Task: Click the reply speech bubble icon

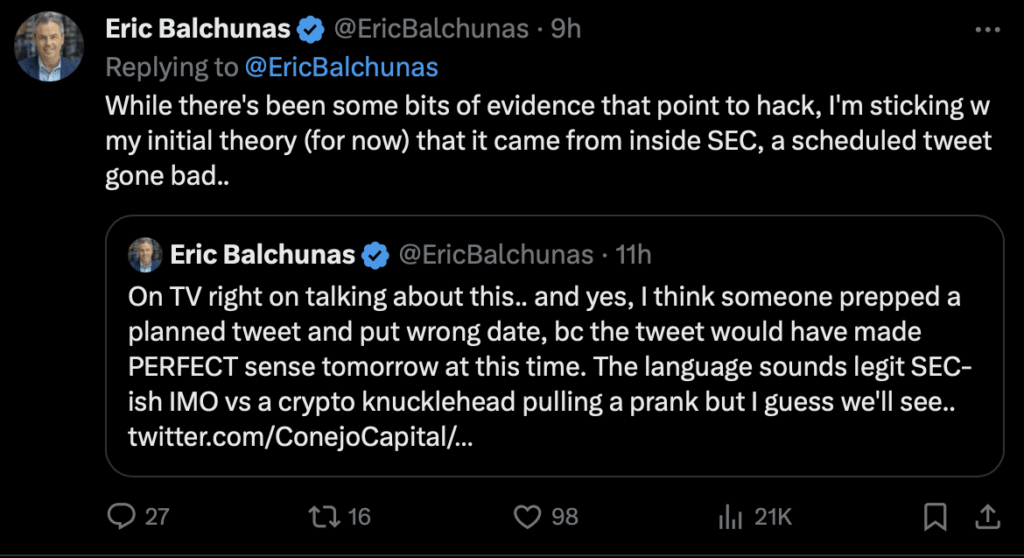Action: point(121,516)
